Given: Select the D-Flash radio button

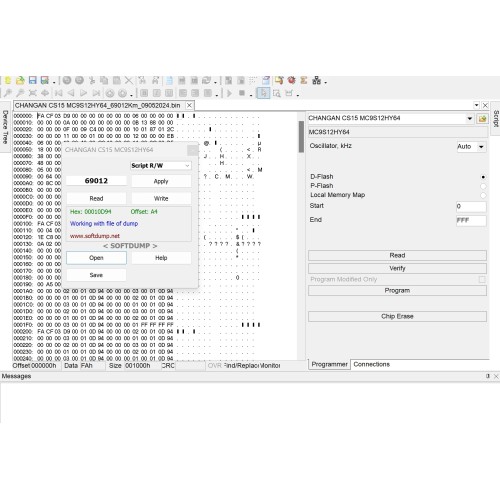Looking at the screenshot, I should click(483, 177).
